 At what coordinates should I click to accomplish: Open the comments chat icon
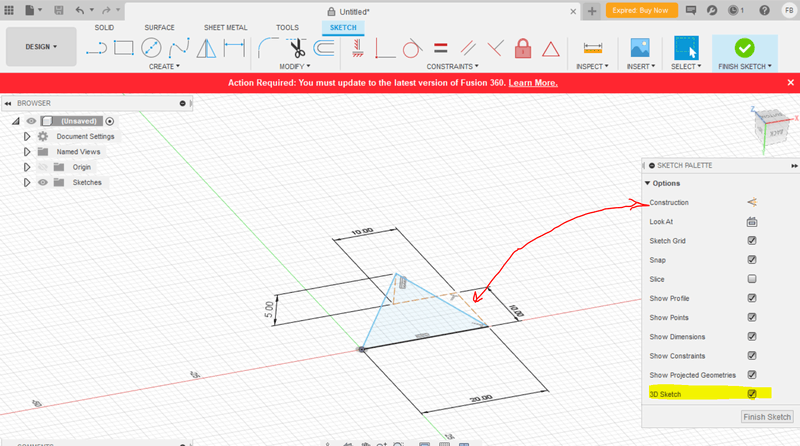click(691, 10)
